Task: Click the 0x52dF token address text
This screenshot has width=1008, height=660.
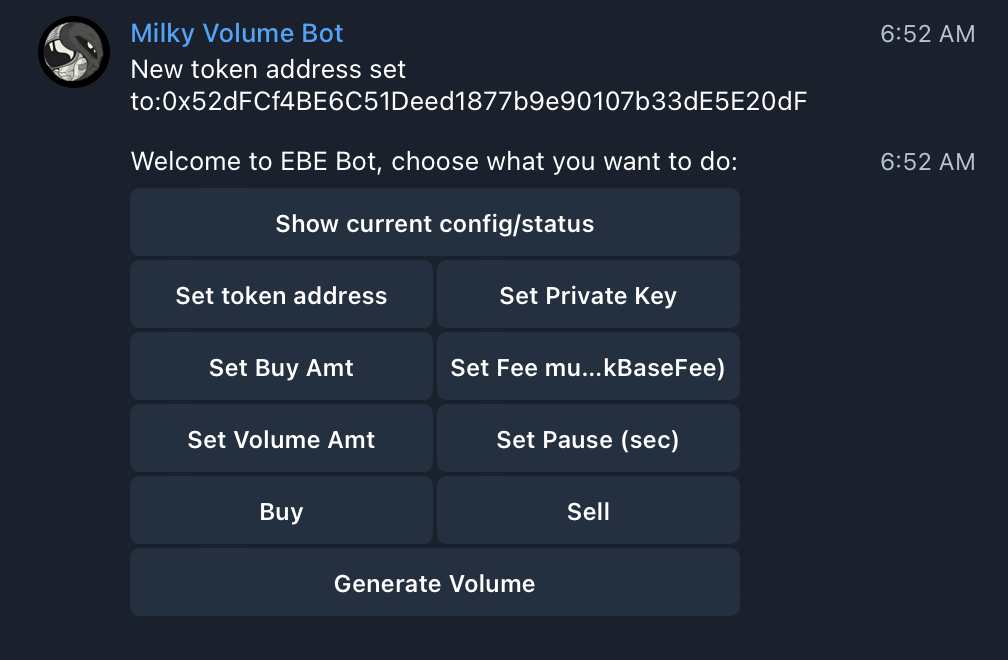Action: [x=484, y=101]
